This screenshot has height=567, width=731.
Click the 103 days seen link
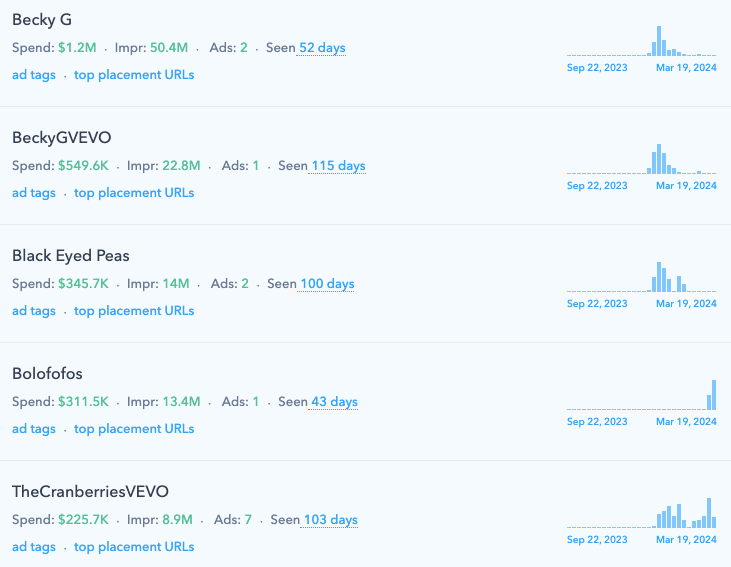coord(331,520)
